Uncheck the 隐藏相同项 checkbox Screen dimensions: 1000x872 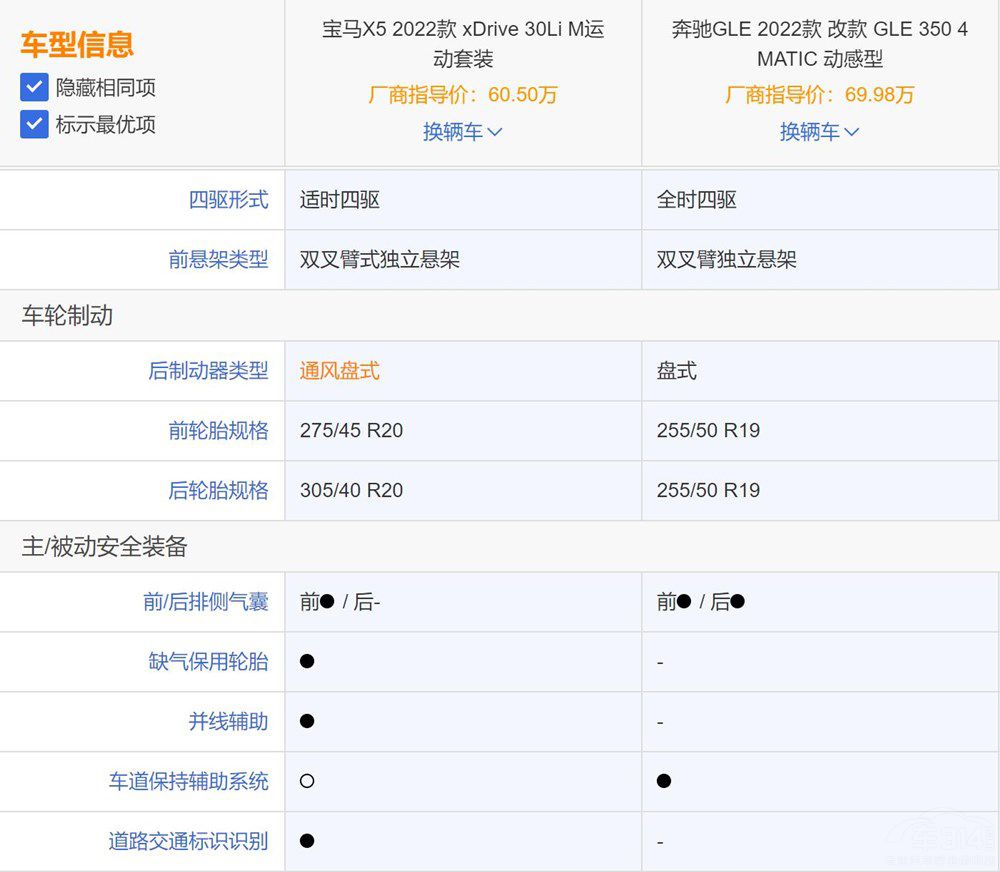(34, 87)
